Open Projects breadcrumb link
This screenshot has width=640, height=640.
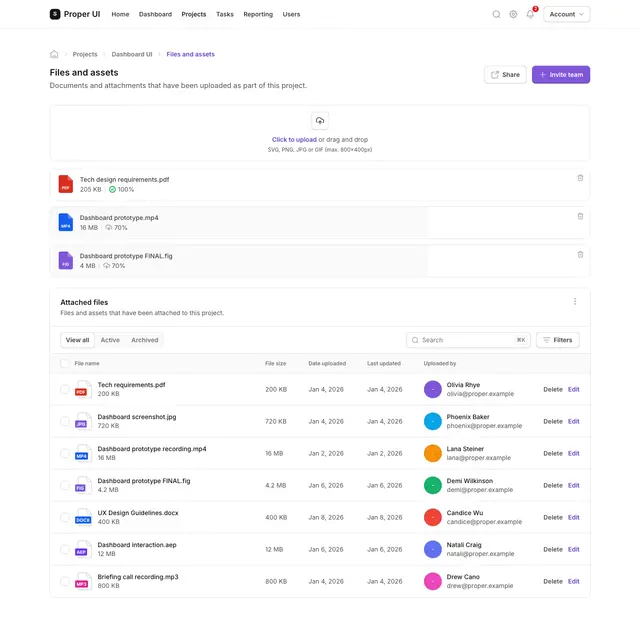point(85,54)
